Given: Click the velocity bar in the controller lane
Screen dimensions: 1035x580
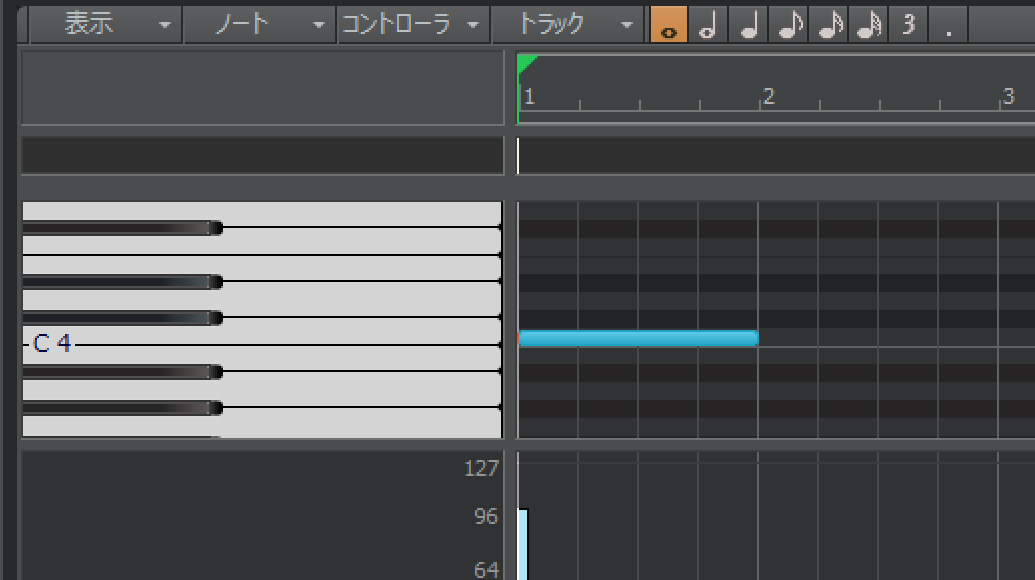Looking at the screenshot, I should pyautogui.click(x=522, y=545).
